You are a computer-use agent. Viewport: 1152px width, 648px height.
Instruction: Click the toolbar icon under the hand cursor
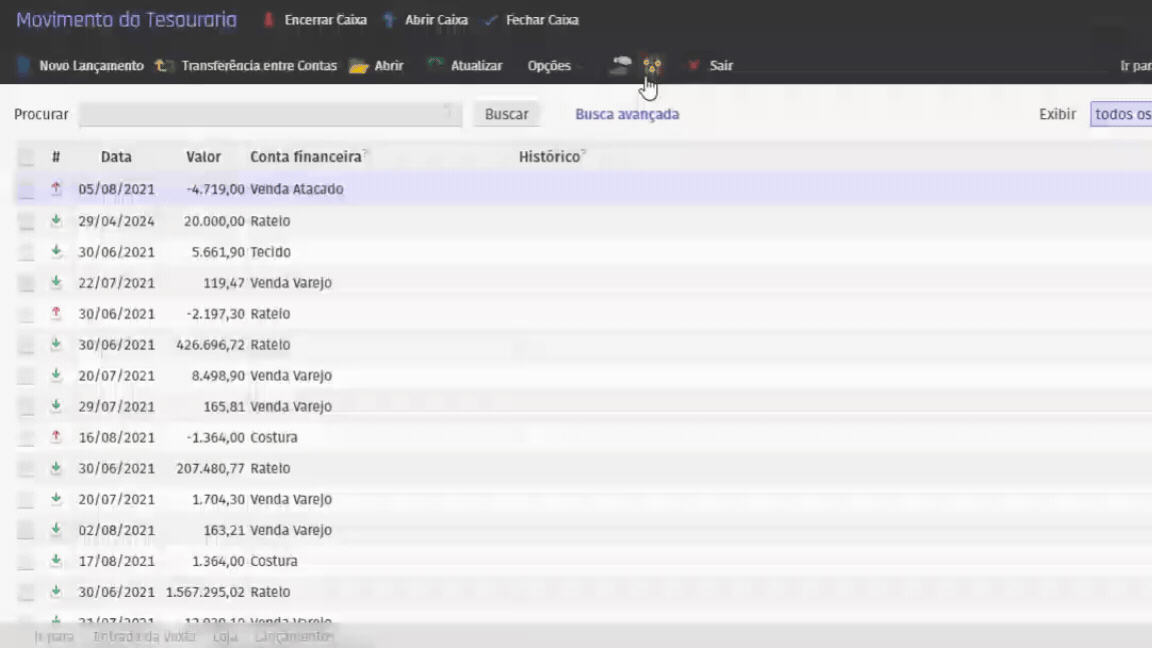[x=652, y=66]
